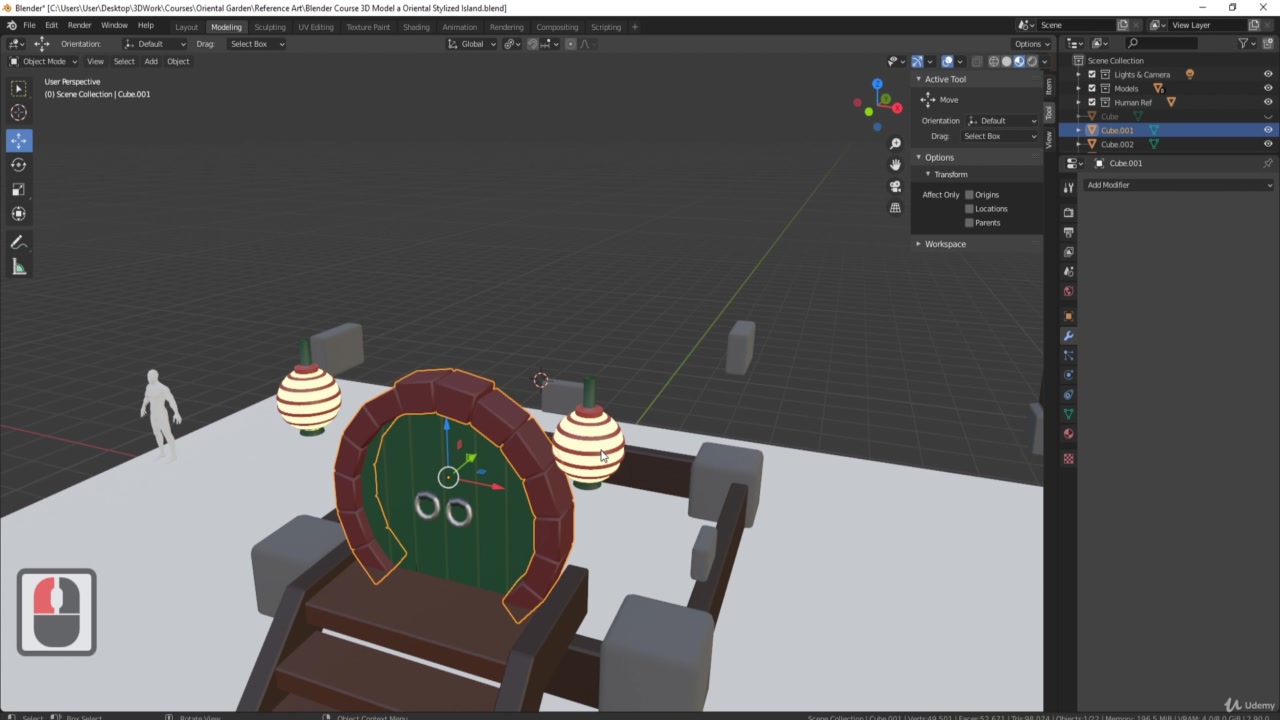Toggle viewport overlays button
1280x720 pixels.
[x=948, y=61]
